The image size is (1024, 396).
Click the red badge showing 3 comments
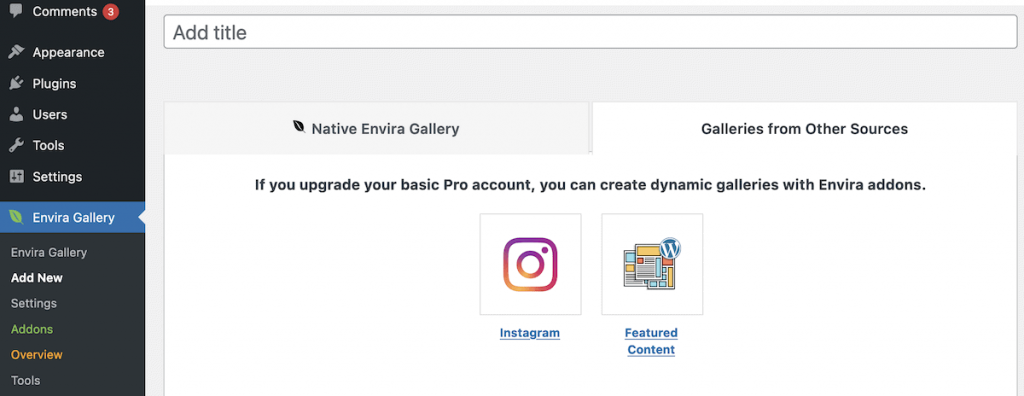pyautogui.click(x=110, y=12)
